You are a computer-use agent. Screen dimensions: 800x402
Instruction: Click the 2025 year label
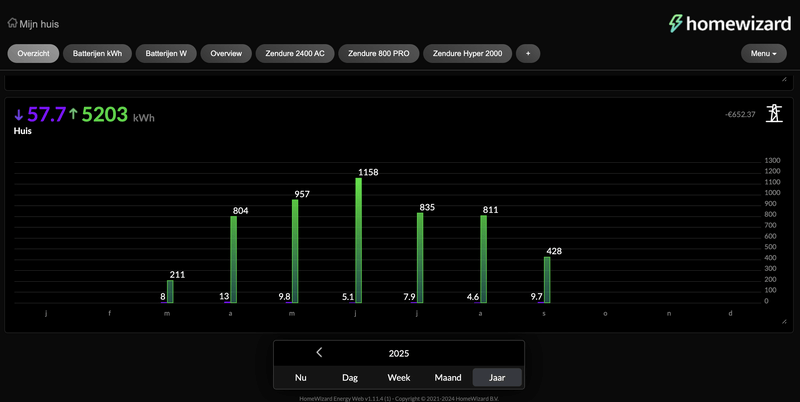tap(399, 354)
